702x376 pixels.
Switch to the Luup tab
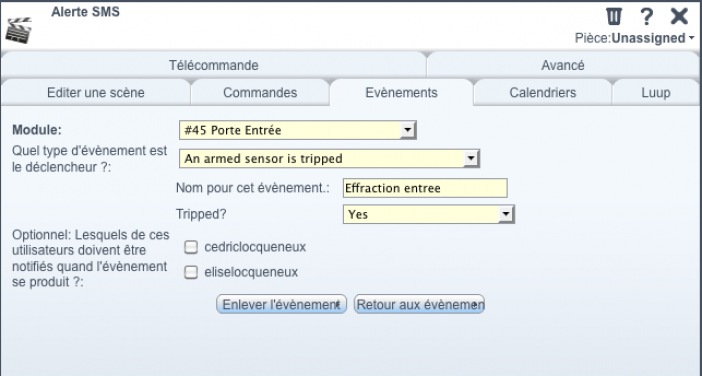coord(655,93)
